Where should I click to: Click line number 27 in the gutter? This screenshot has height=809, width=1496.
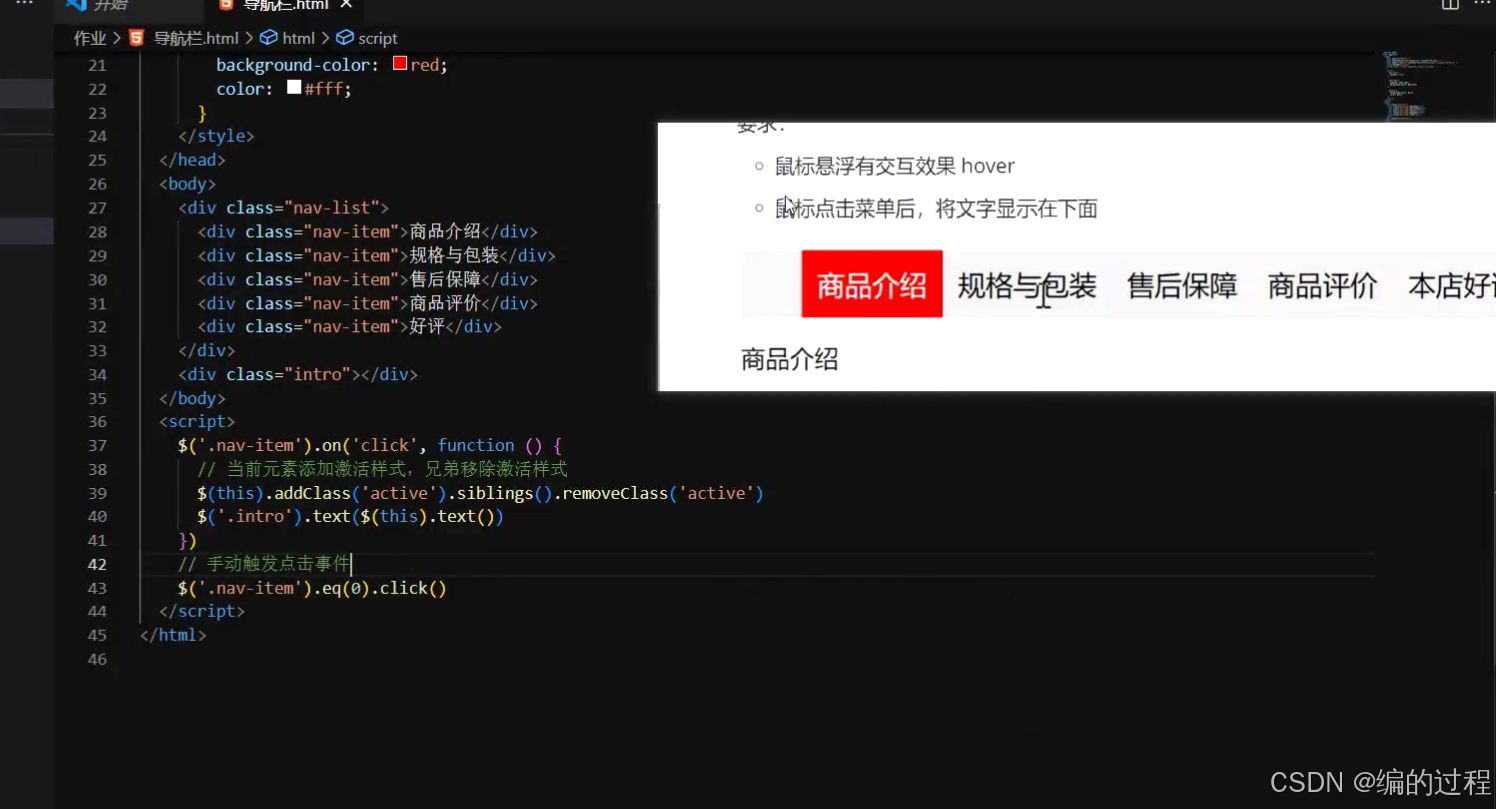click(97, 208)
